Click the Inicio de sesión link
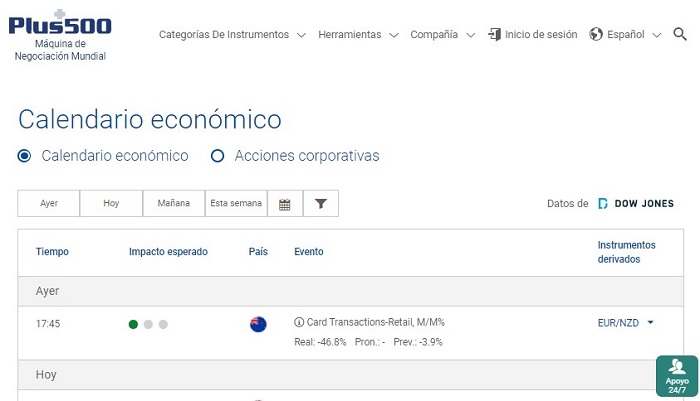The height and width of the screenshot is (401, 700). (x=541, y=34)
